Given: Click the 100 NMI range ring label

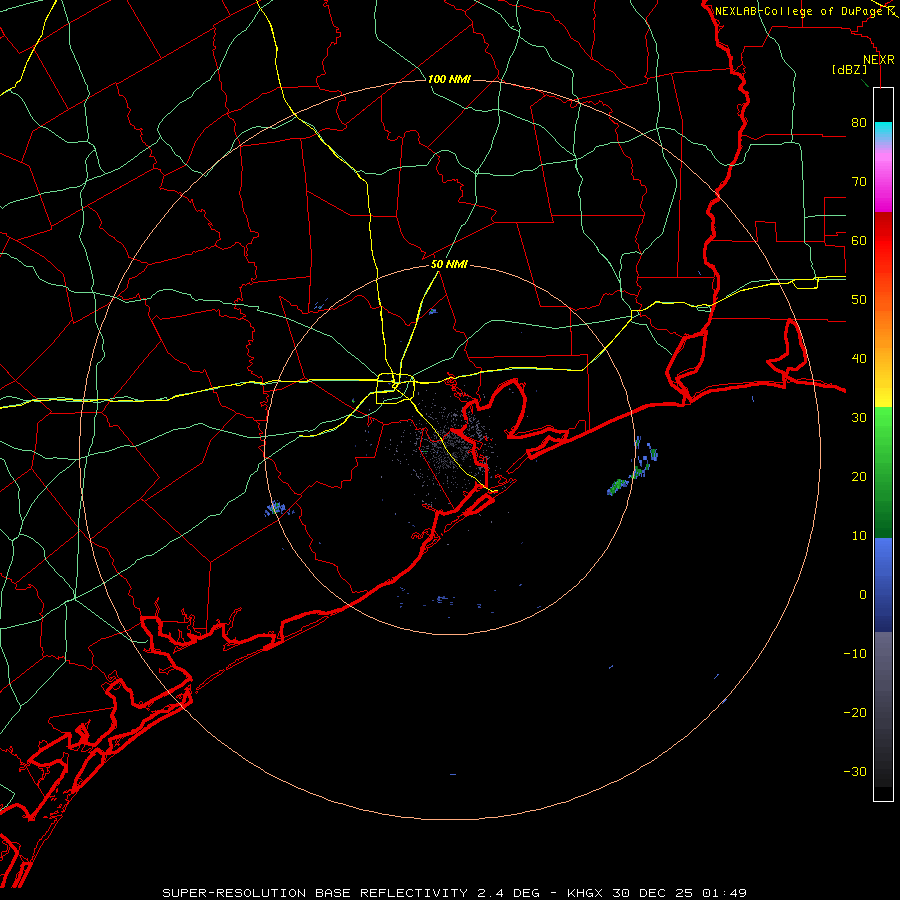Looking at the screenshot, I should [449, 79].
